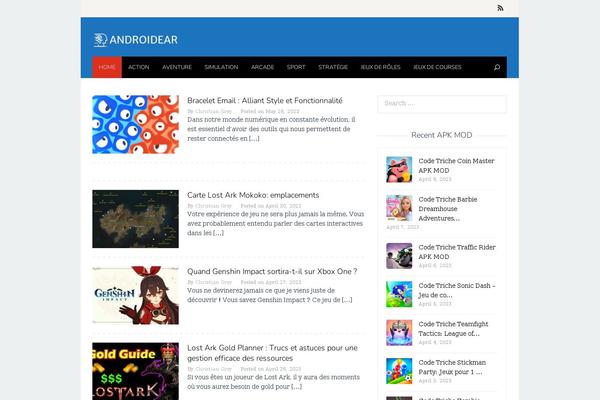The width and height of the screenshot is (600, 400).
Task: Open the Sport category
Action: (296, 67)
